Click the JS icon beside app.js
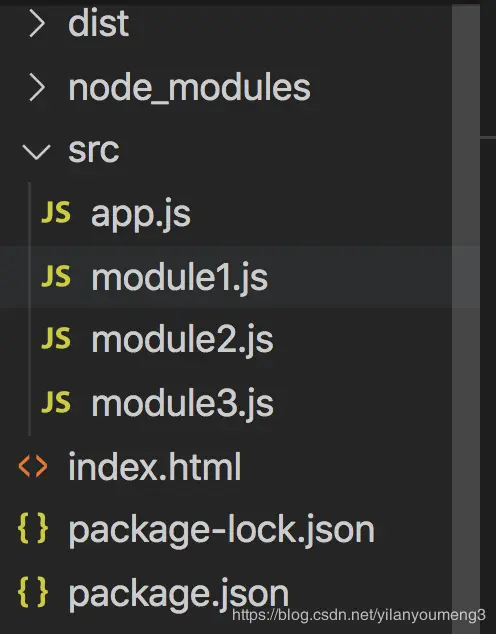This screenshot has width=496, height=634. 56,212
